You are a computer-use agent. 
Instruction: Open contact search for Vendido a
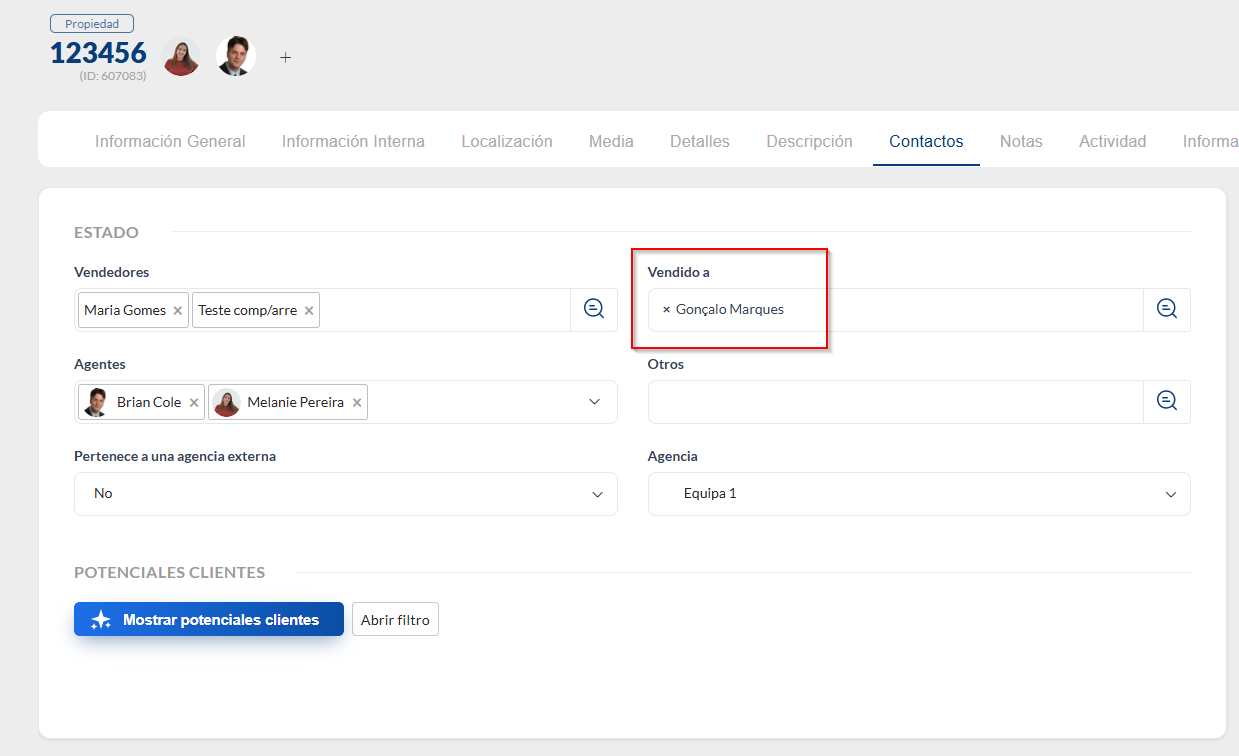[x=1167, y=310]
